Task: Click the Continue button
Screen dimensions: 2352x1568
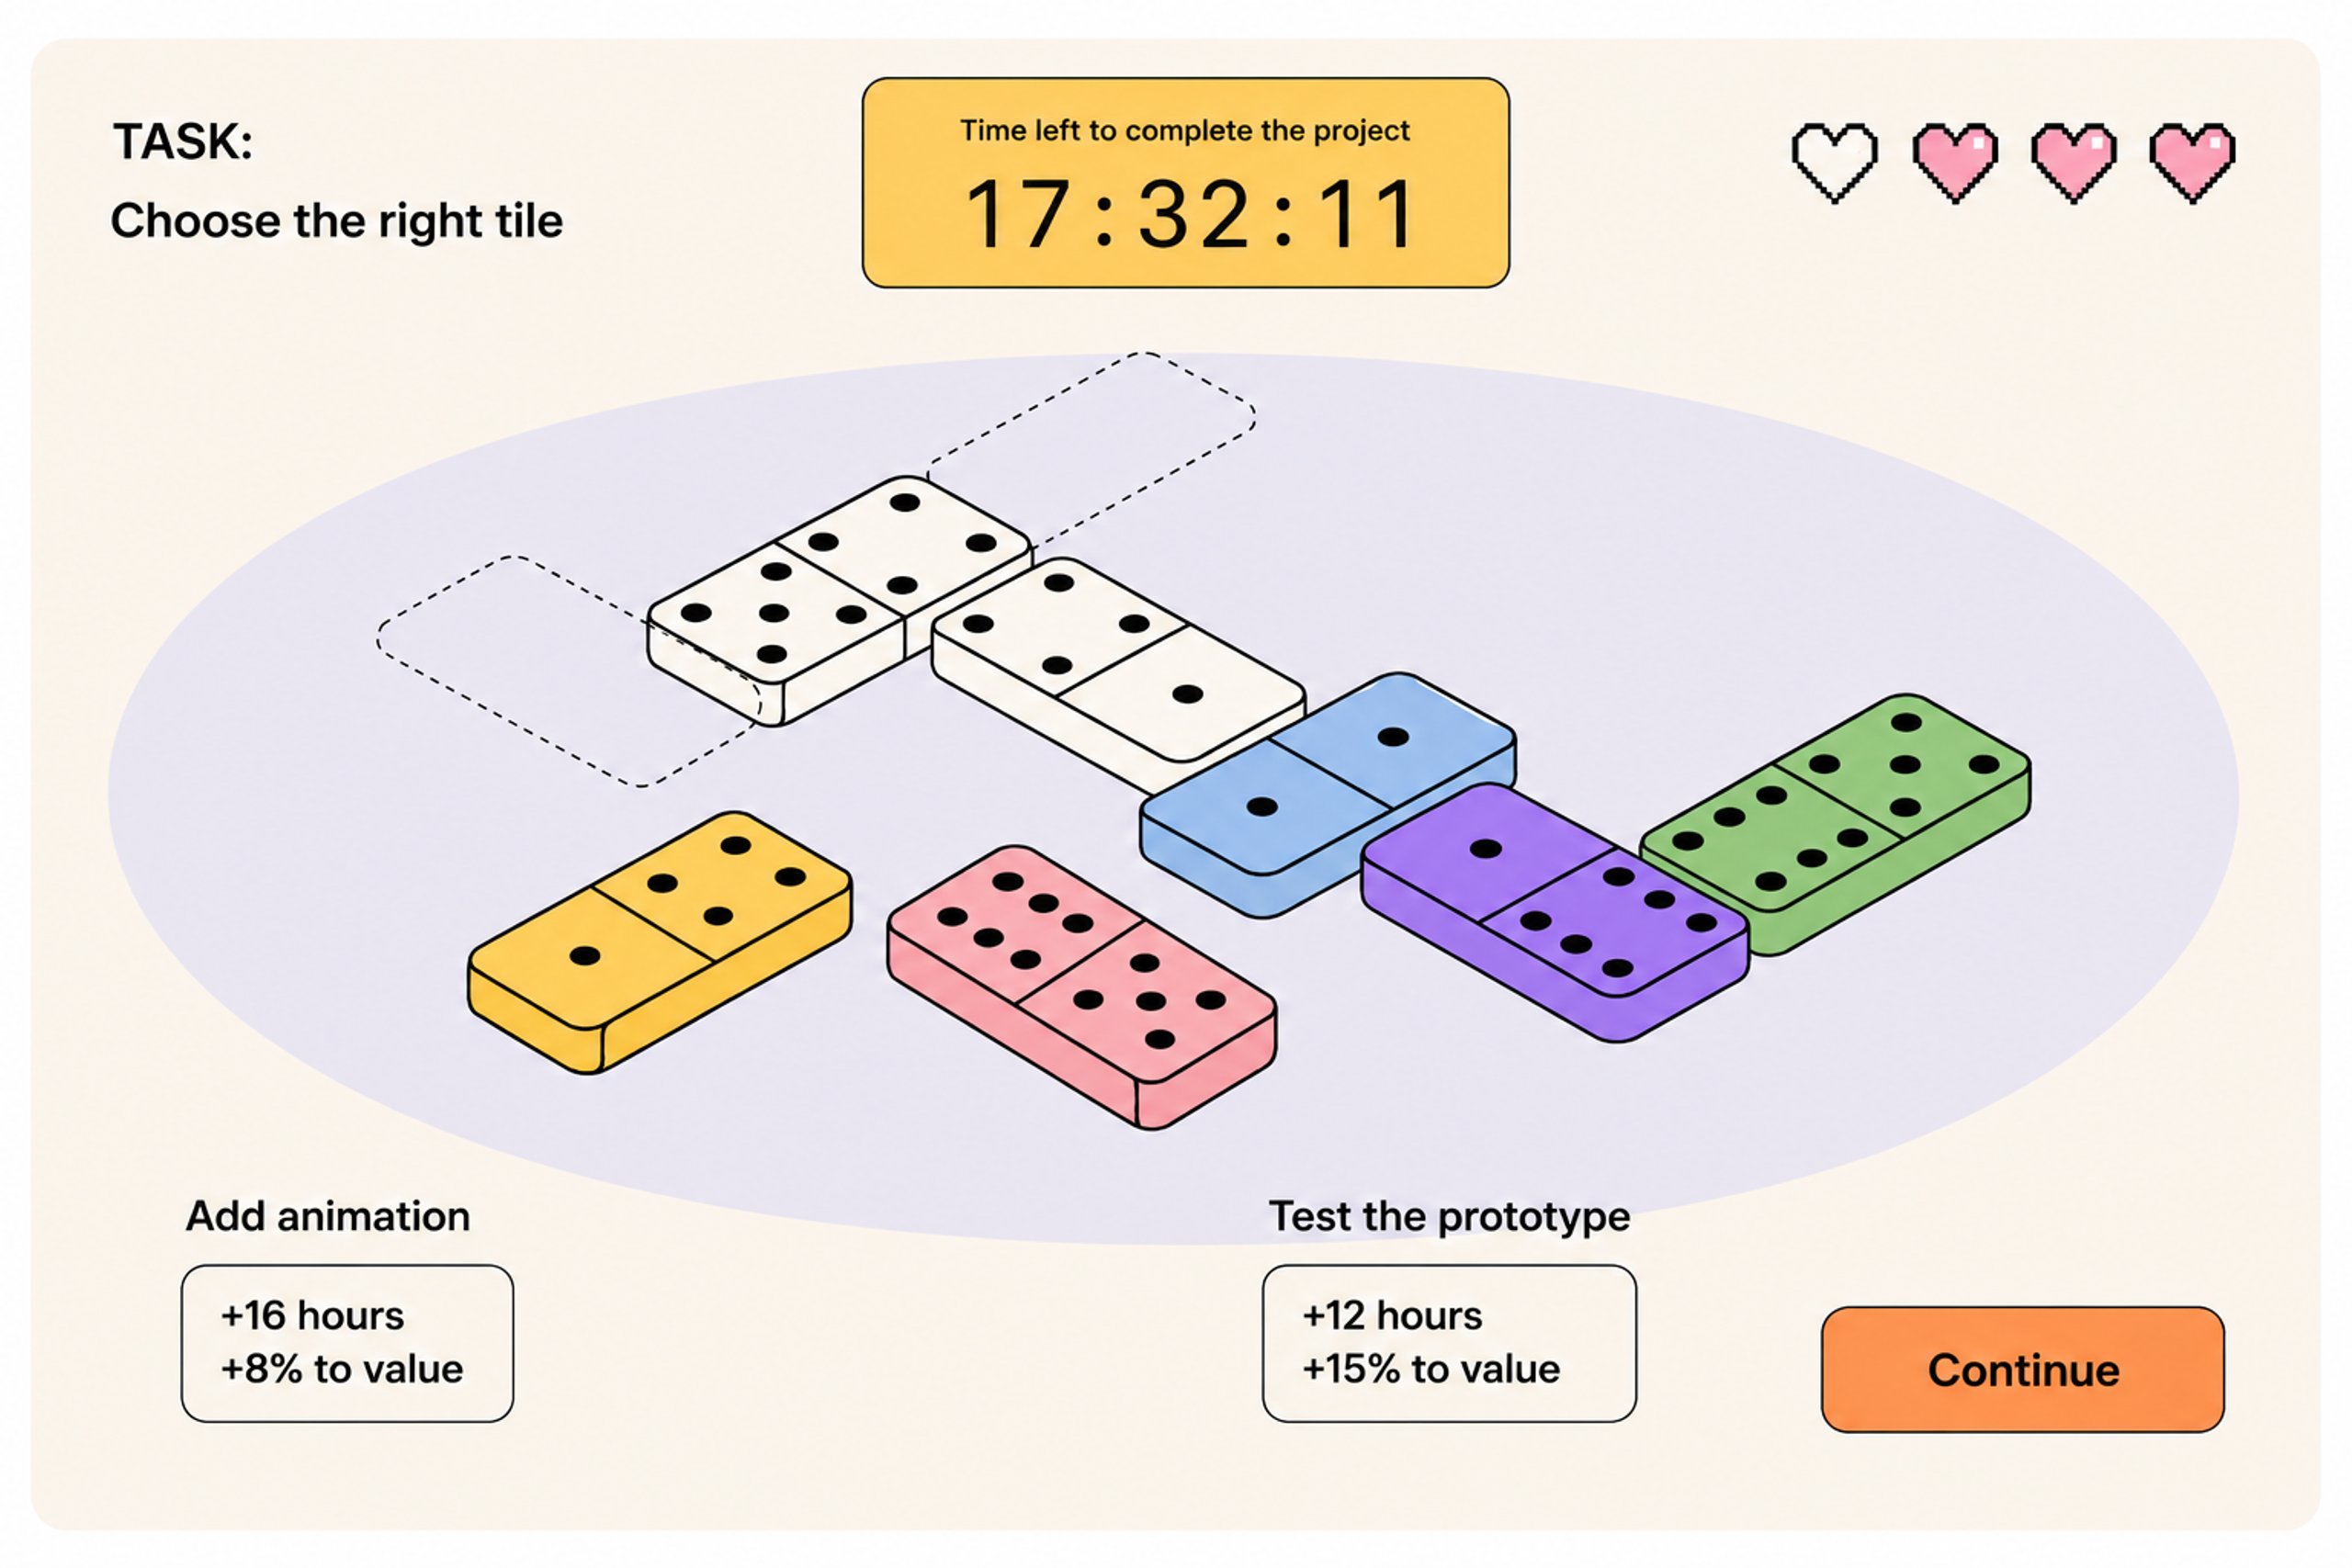Action: (x=2023, y=1369)
